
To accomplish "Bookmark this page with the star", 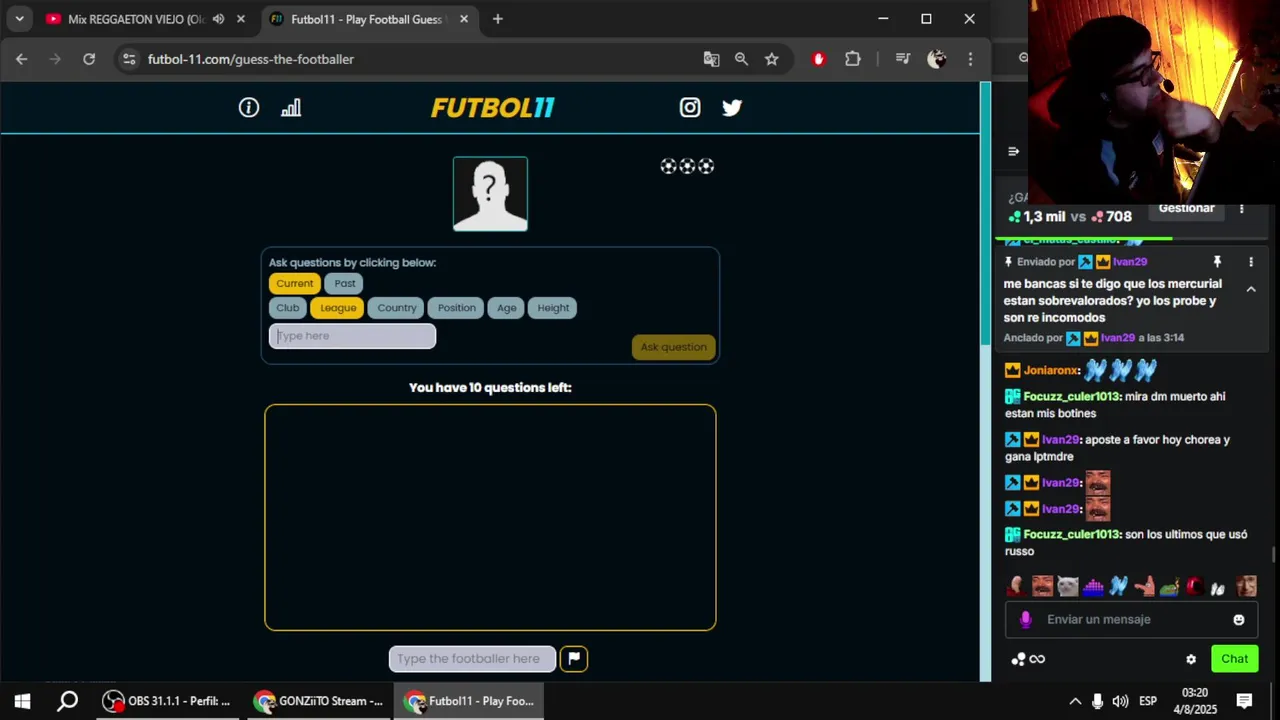I will pos(772,59).
